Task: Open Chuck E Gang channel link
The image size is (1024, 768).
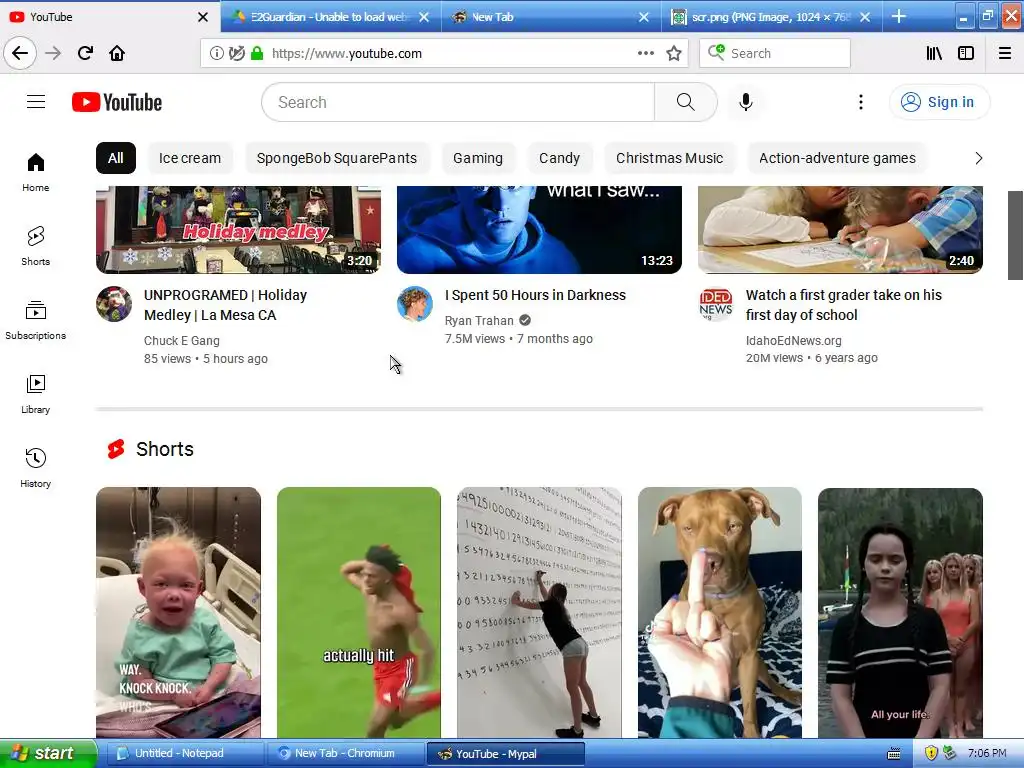Action: pyautogui.click(x=182, y=341)
